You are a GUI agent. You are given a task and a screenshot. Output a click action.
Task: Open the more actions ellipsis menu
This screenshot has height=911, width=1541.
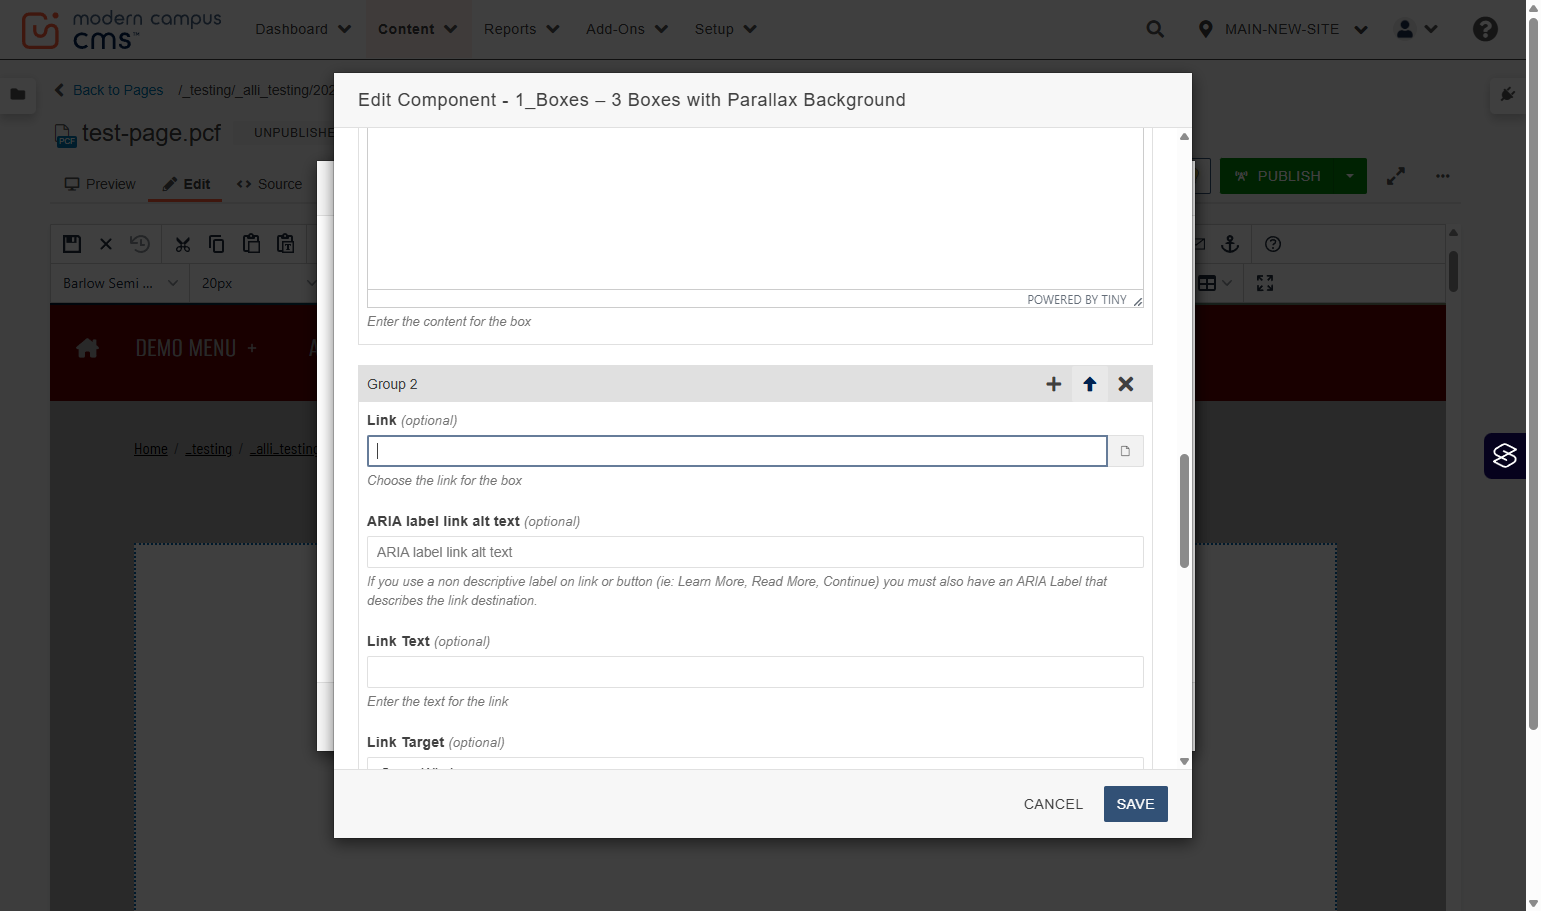point(1442,176)
